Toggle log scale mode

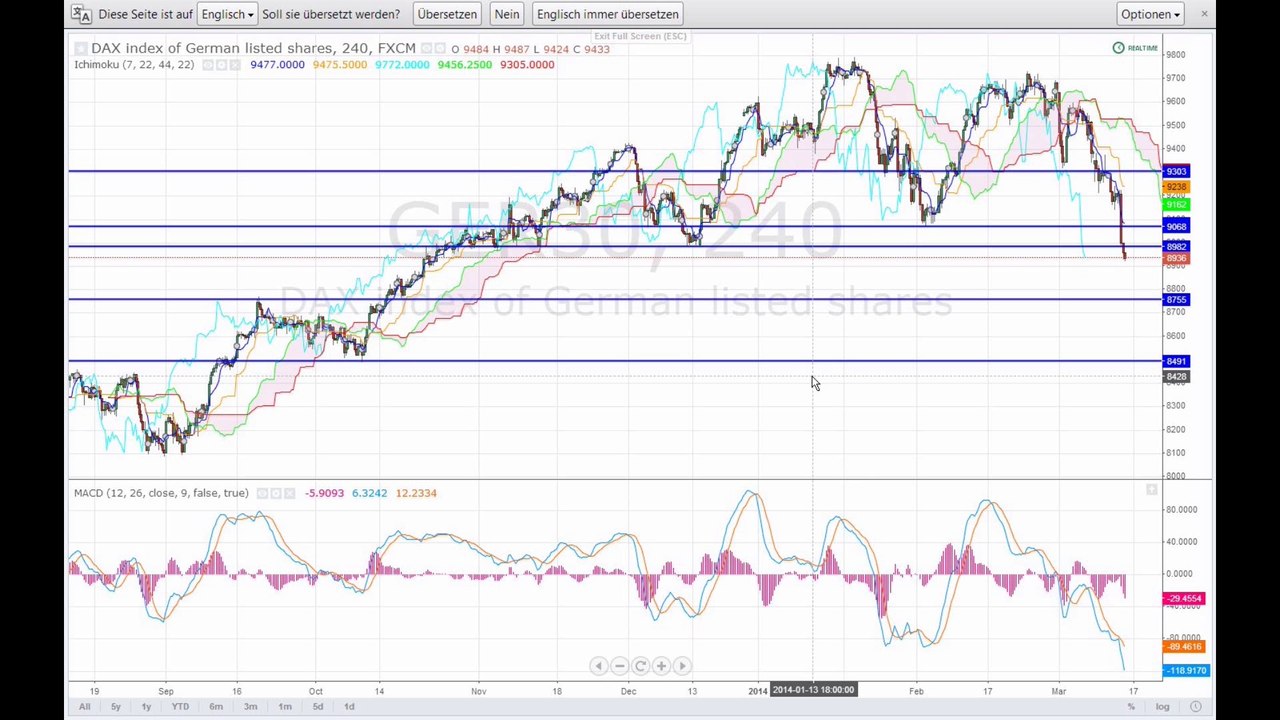(1163, 707)
